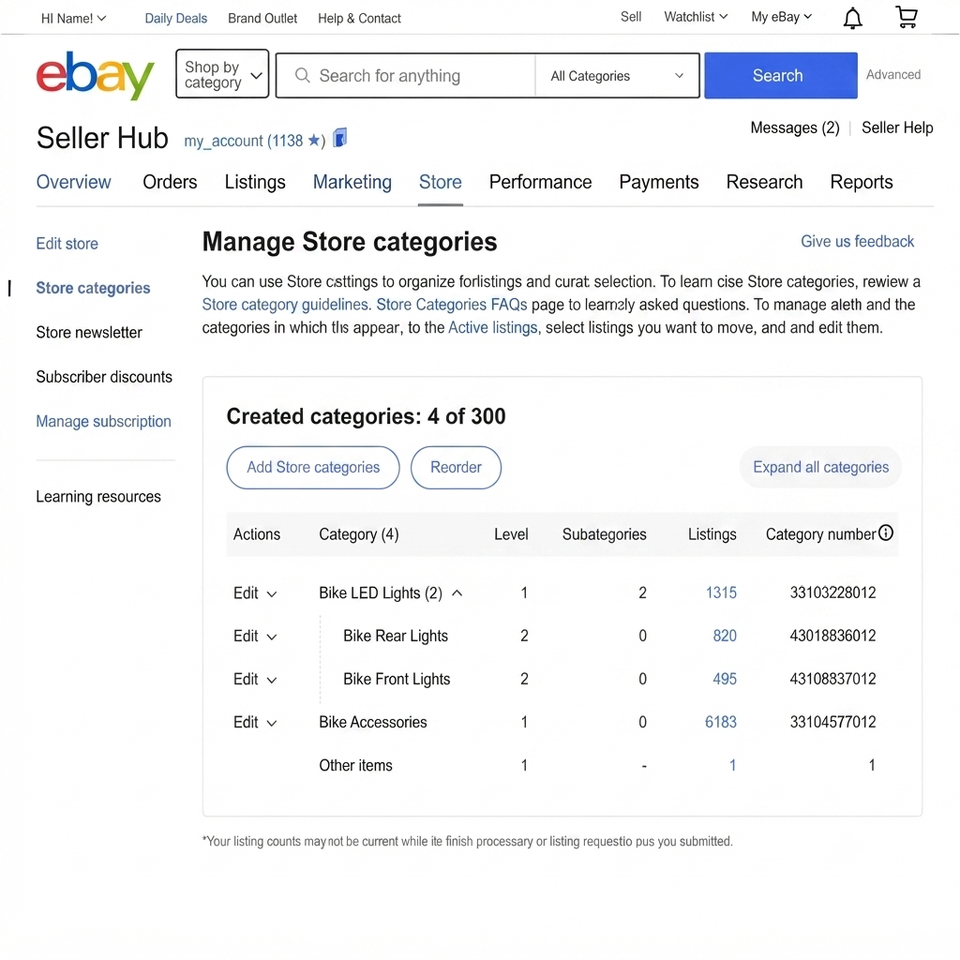Open Store Categories FAQs link
Screen dimensions: 960x960
click(x=451, y=304)
